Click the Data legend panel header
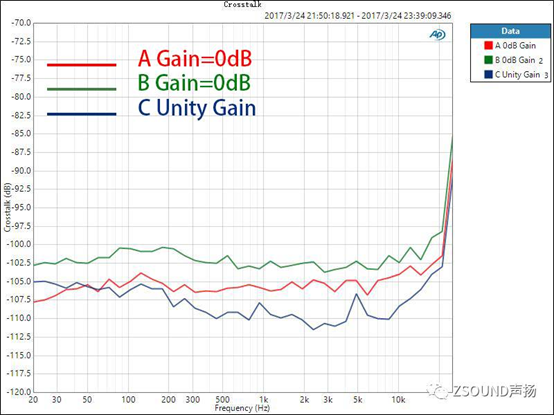The height and width of the screenshot is (415, 554). 510,31
